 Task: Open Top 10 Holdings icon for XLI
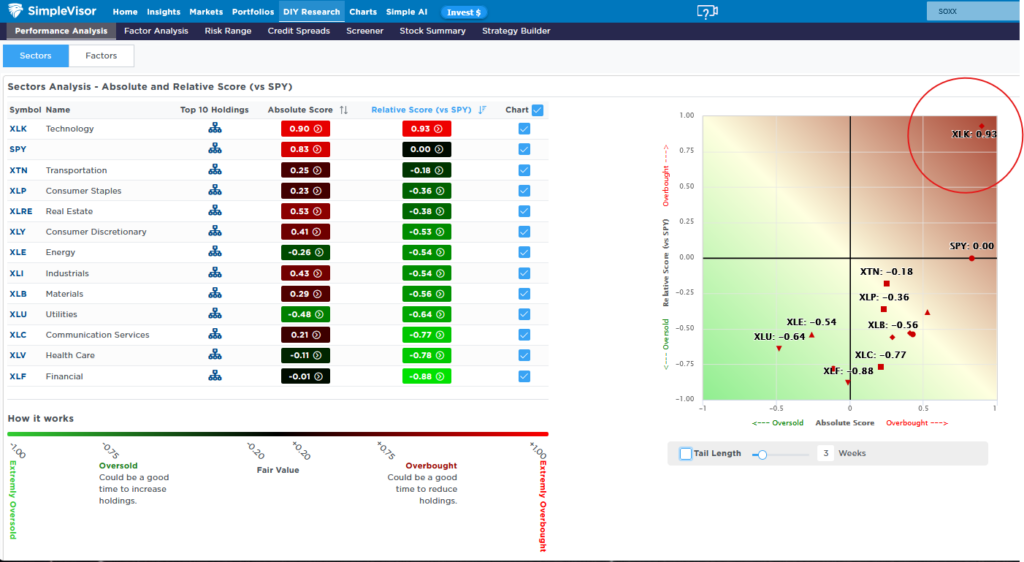click(x=215, y=273)
